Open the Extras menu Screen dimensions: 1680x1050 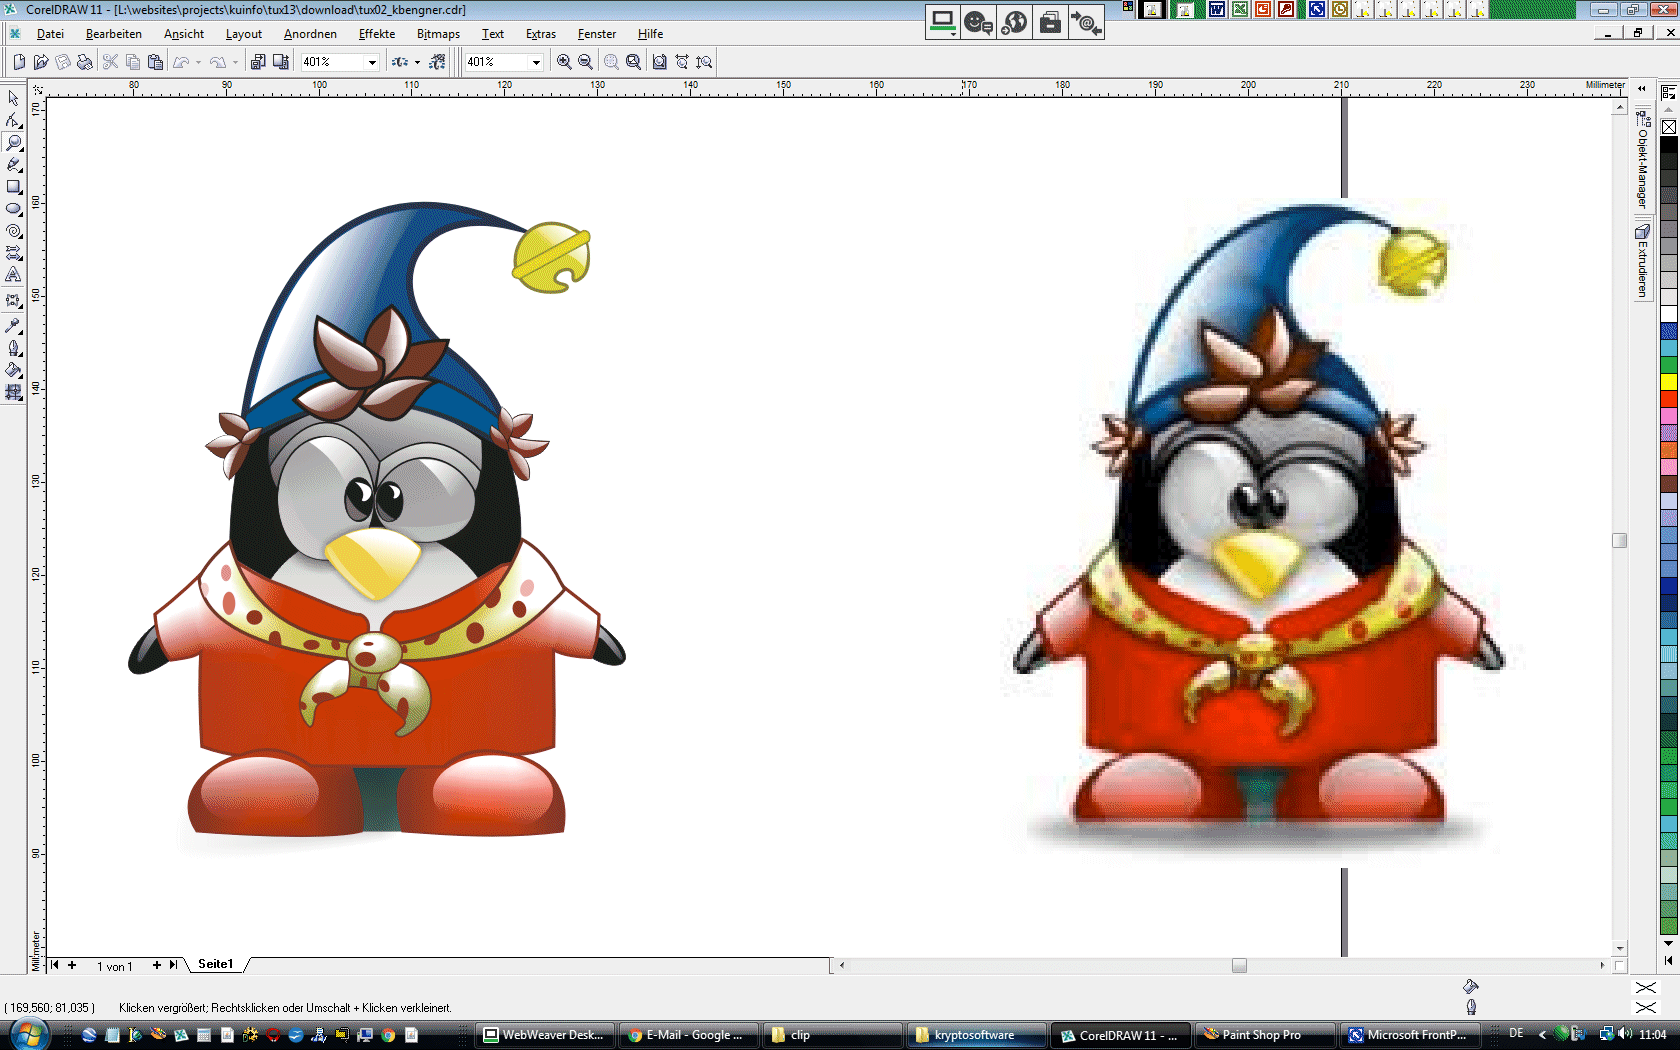pos(541,34)
